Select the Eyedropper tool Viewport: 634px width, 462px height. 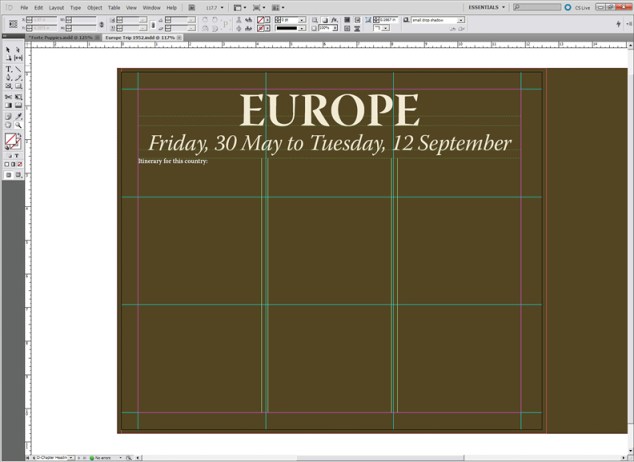tap(18, 114)
